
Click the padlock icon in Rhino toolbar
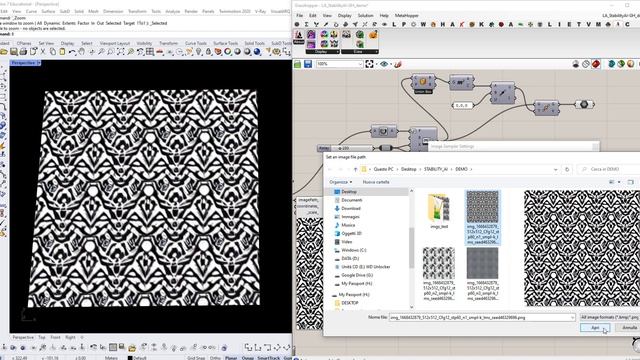pyautogui.click(x=209, y=52)
